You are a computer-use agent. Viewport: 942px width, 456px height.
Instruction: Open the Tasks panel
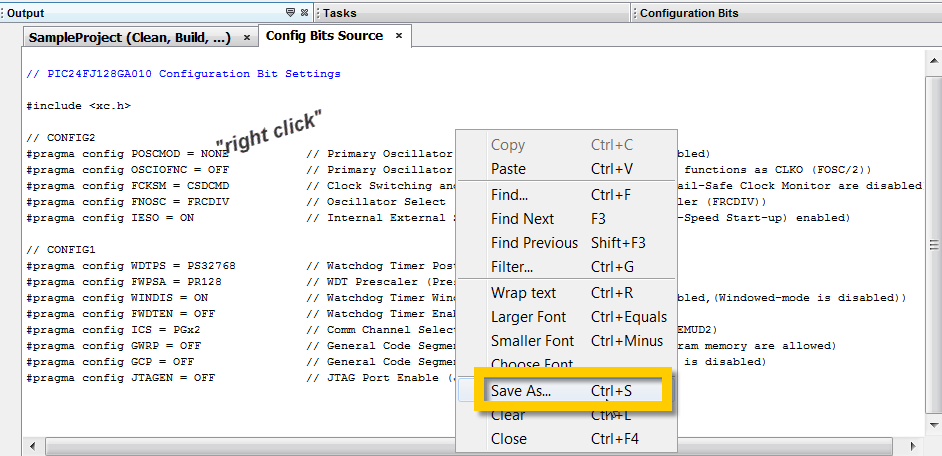coord(339,13)
